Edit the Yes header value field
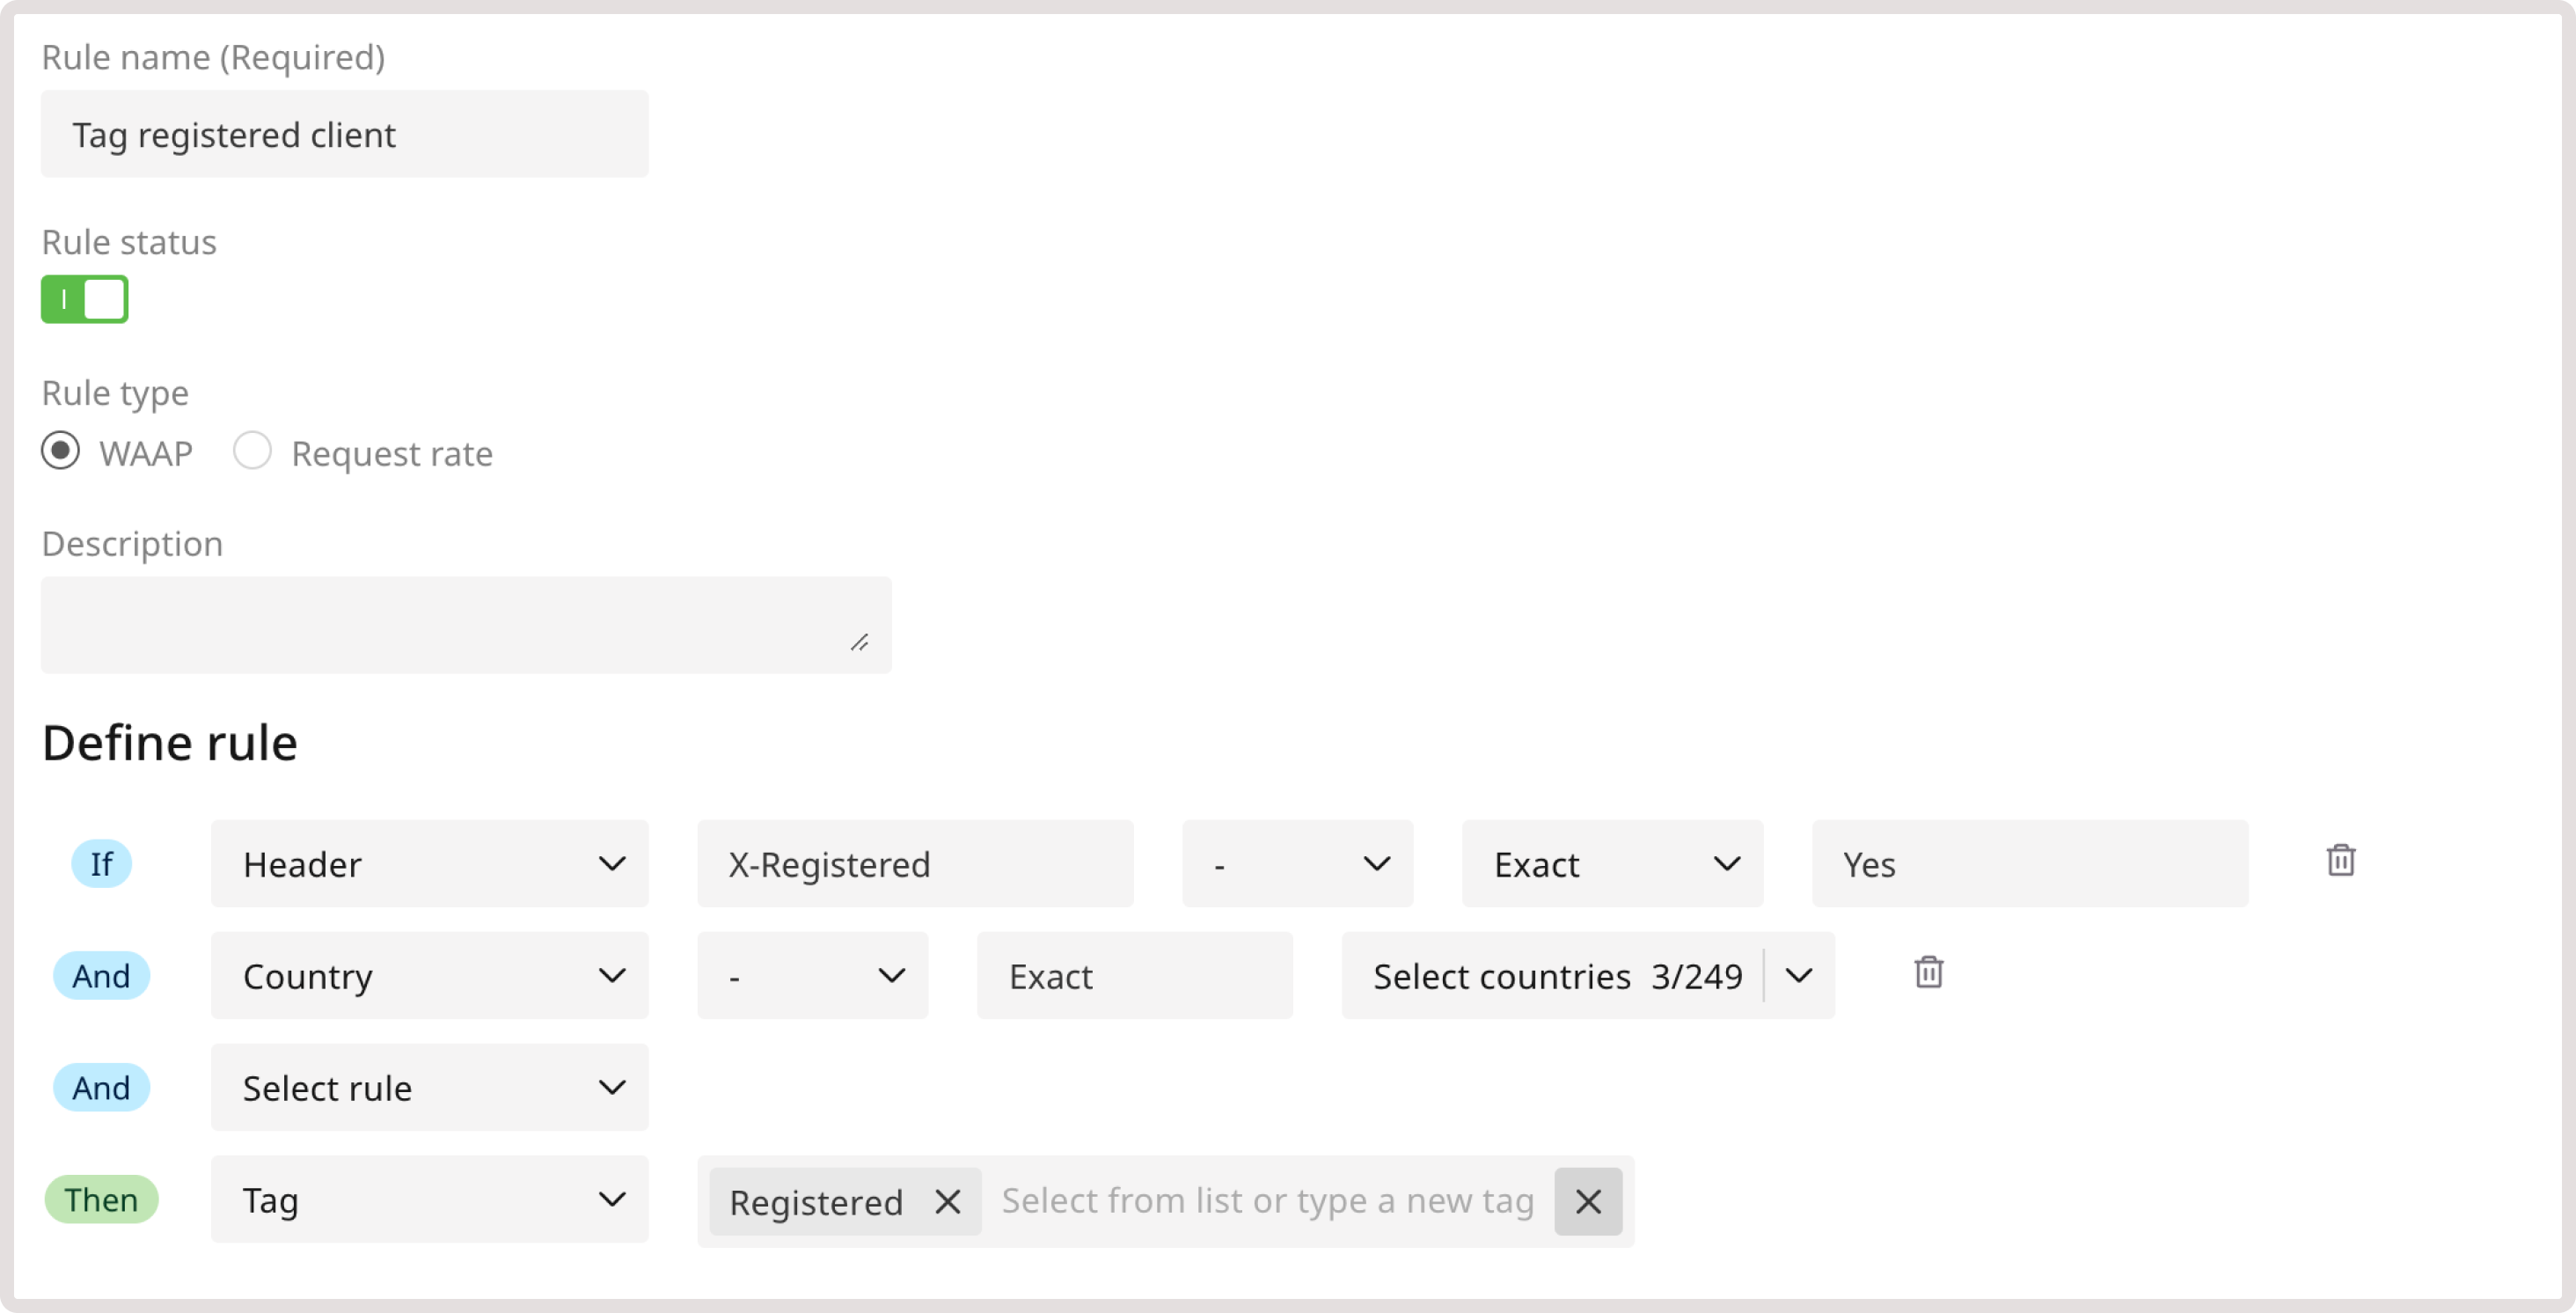 2030,863
